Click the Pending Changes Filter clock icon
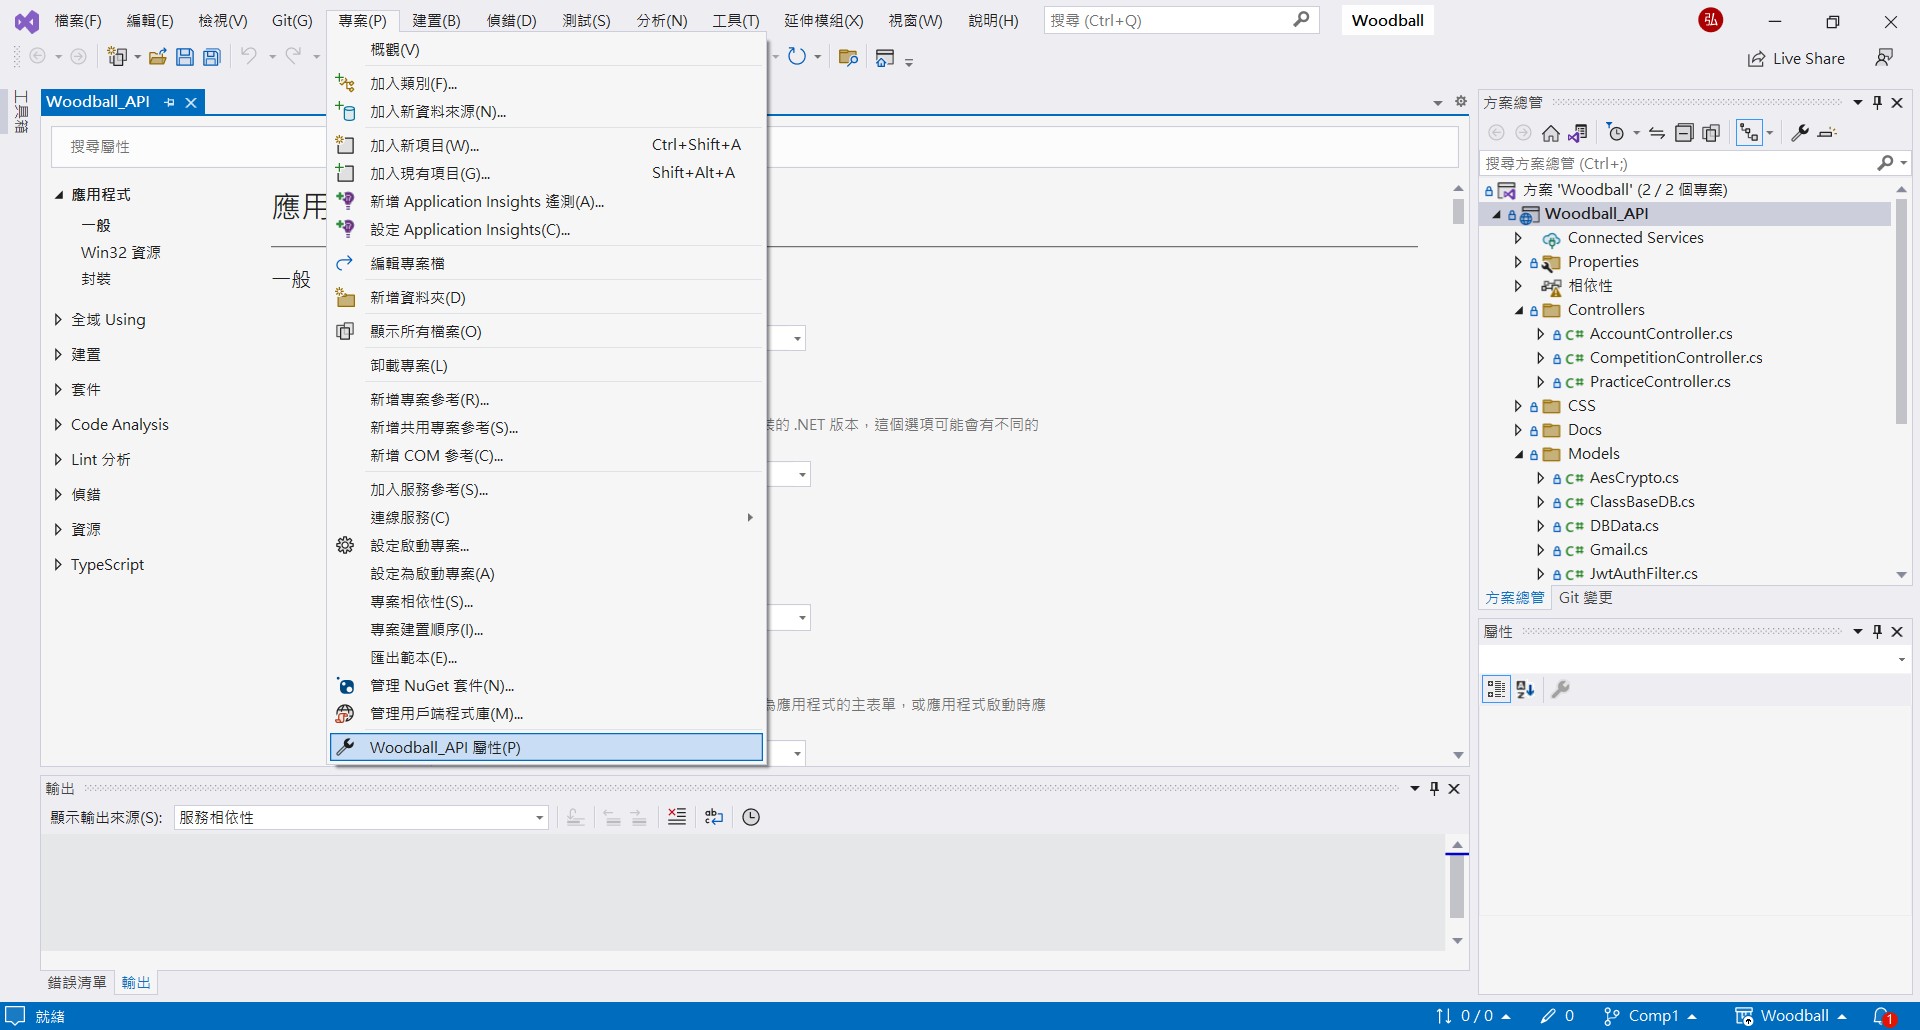1920x1030 pixels. 1616,133
